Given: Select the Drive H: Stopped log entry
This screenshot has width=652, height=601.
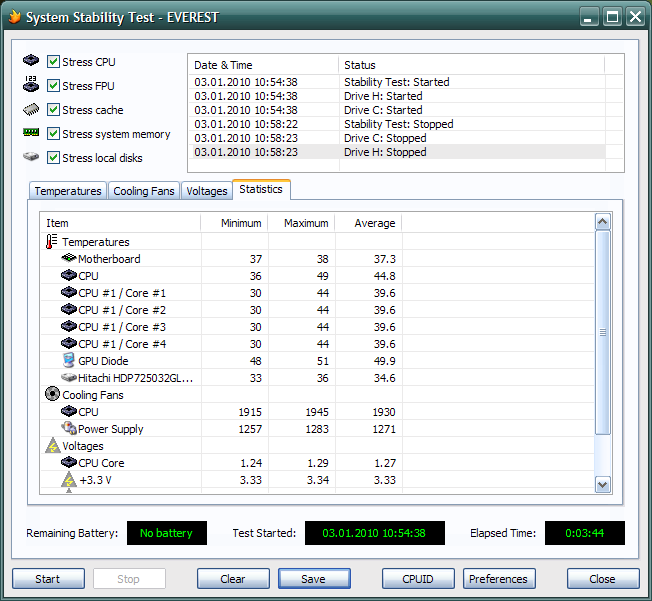Looking at the screenshot, I should 385,152.
